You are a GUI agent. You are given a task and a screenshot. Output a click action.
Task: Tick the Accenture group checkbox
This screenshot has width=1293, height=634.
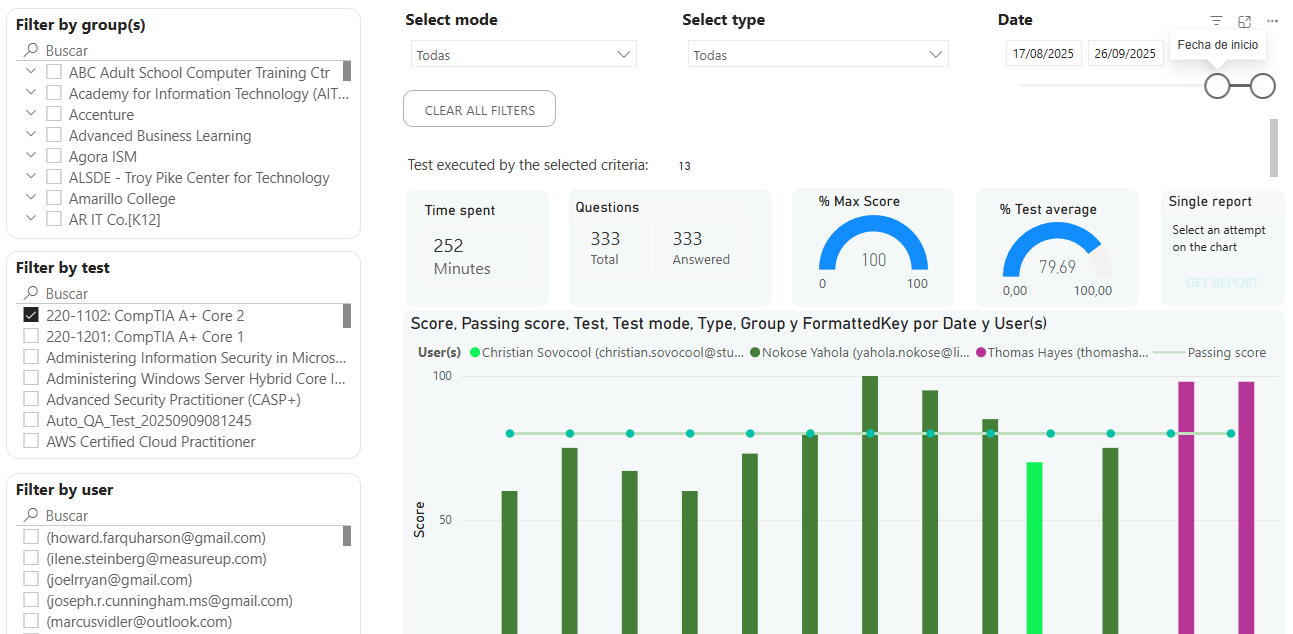pyautogui.click(x=54, y=114)
